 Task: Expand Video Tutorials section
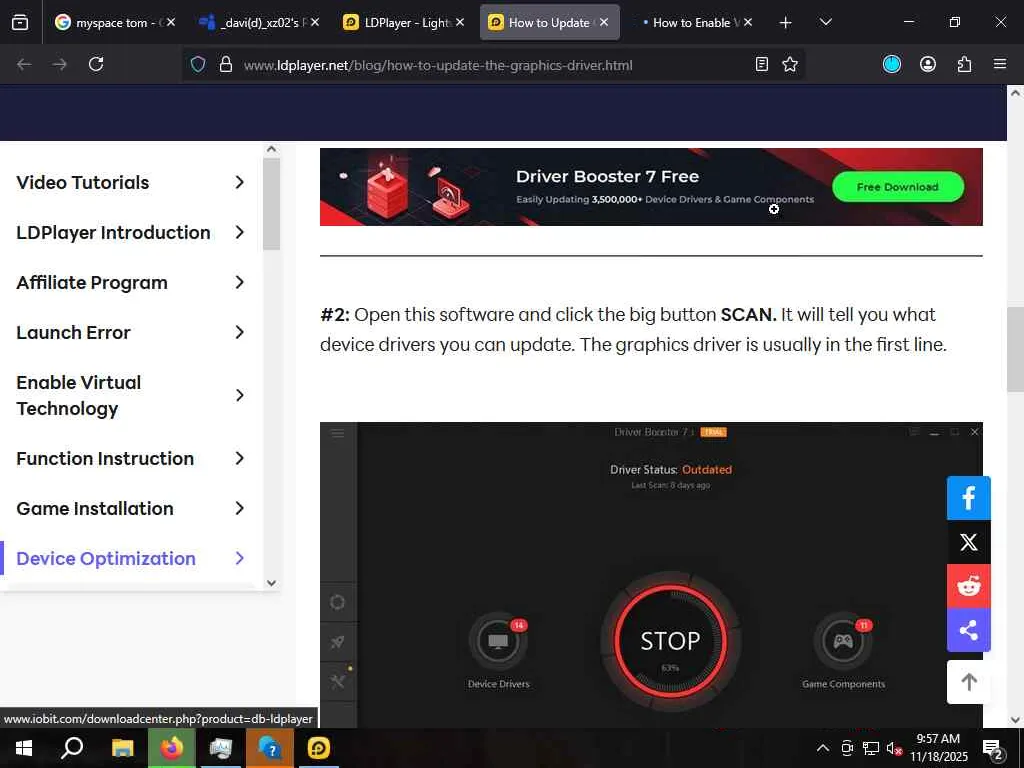click(131, 182)
